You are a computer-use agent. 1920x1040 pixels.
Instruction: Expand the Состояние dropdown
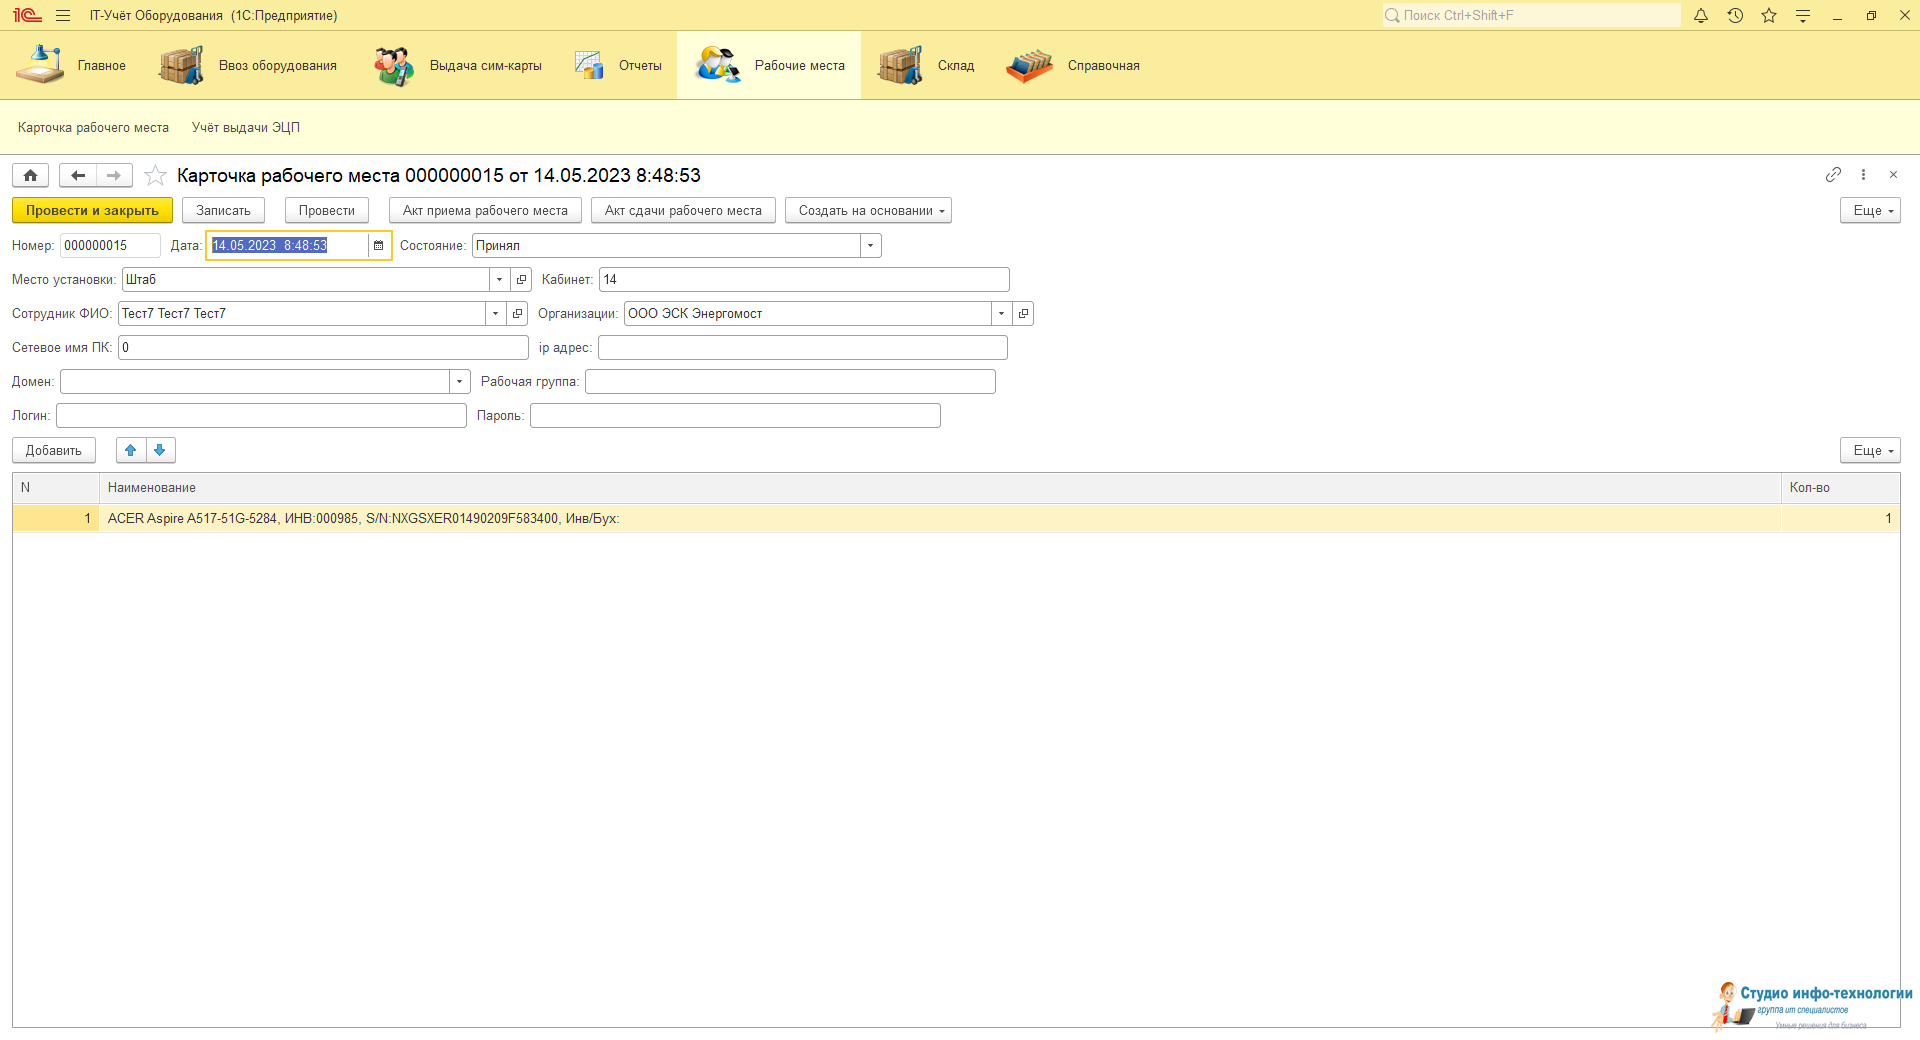[870, 246]
